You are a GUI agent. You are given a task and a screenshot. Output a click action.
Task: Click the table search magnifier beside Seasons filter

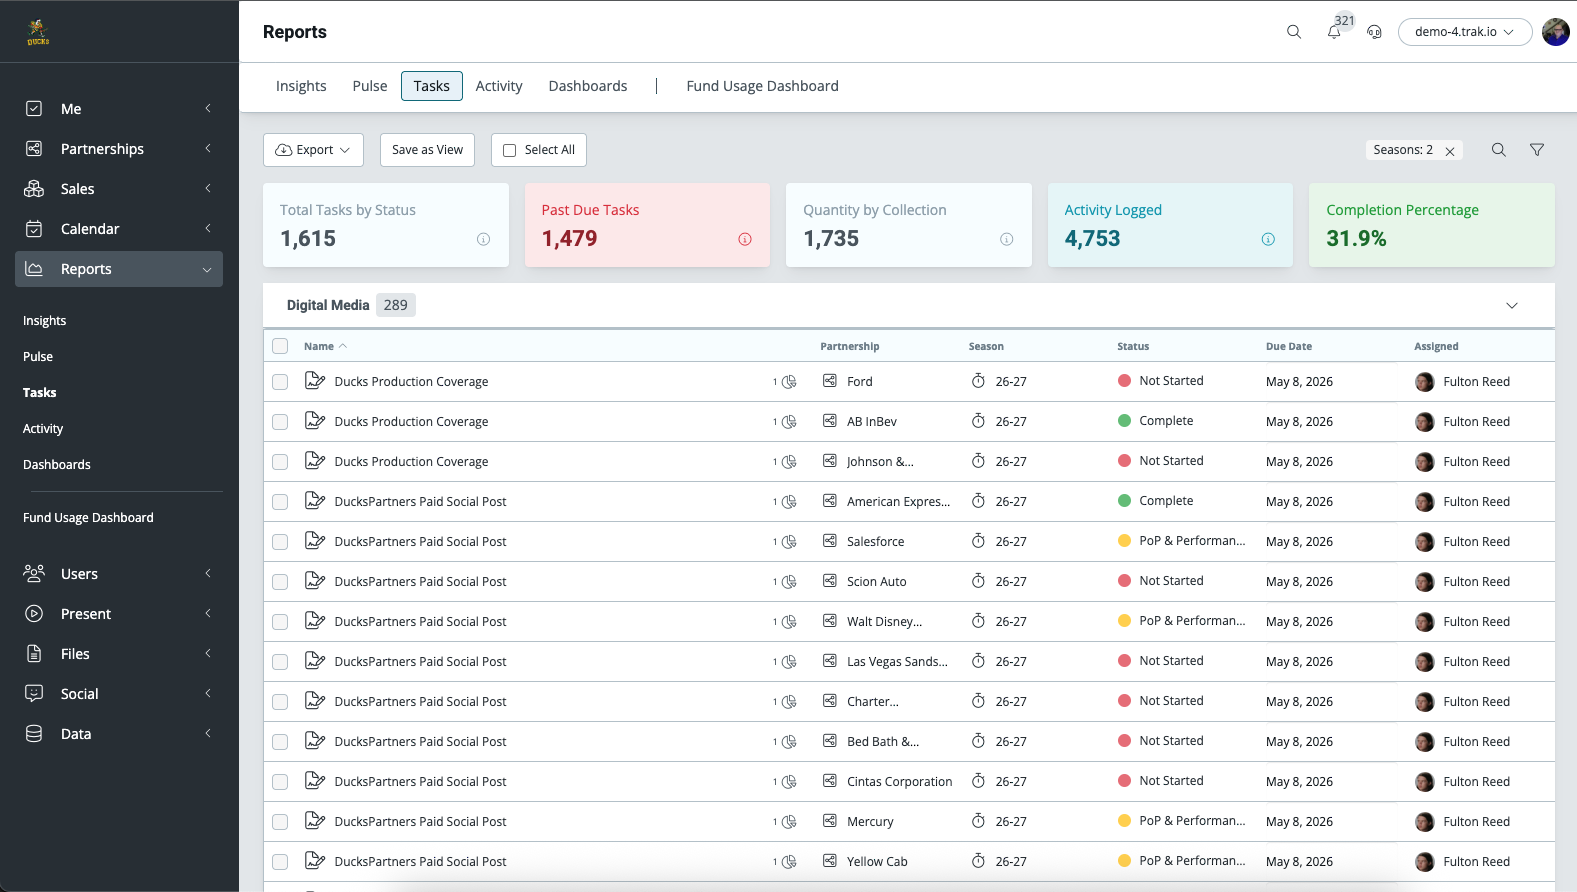coord(1499,150)
